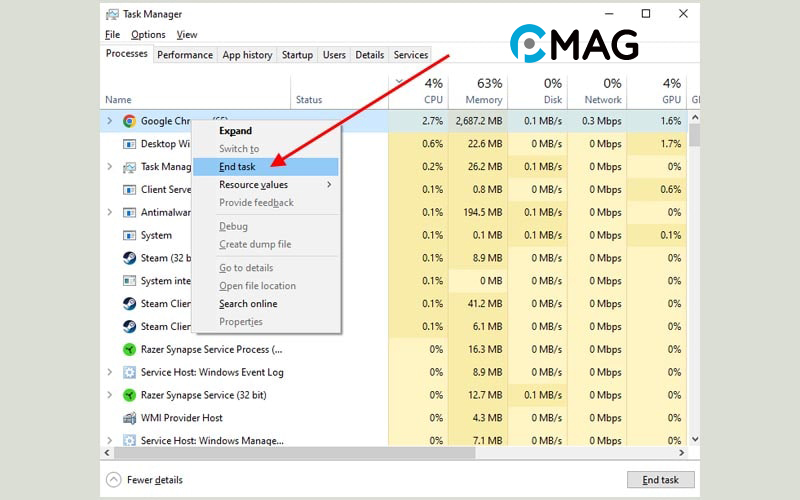Select Search online in context menu
Screen dimensions: 800x500
click(248, 304)
